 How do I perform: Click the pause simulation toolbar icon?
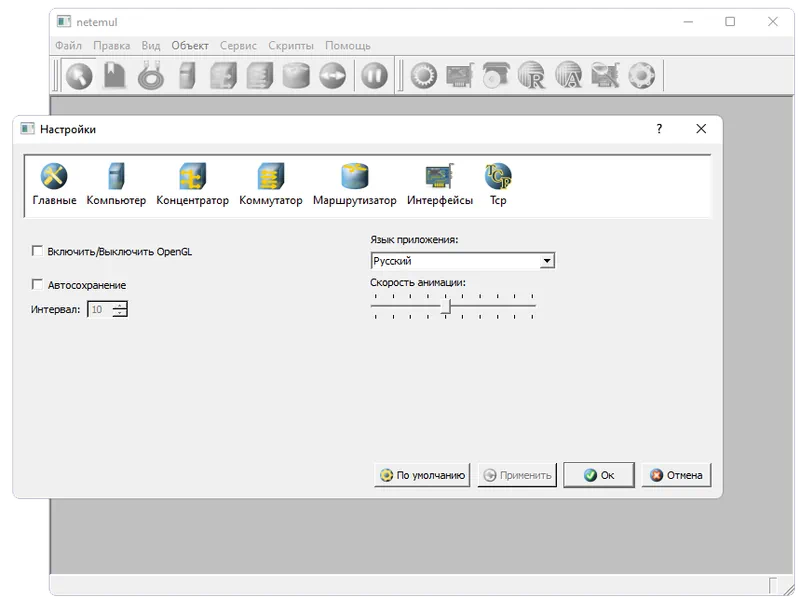pos(374,76)
